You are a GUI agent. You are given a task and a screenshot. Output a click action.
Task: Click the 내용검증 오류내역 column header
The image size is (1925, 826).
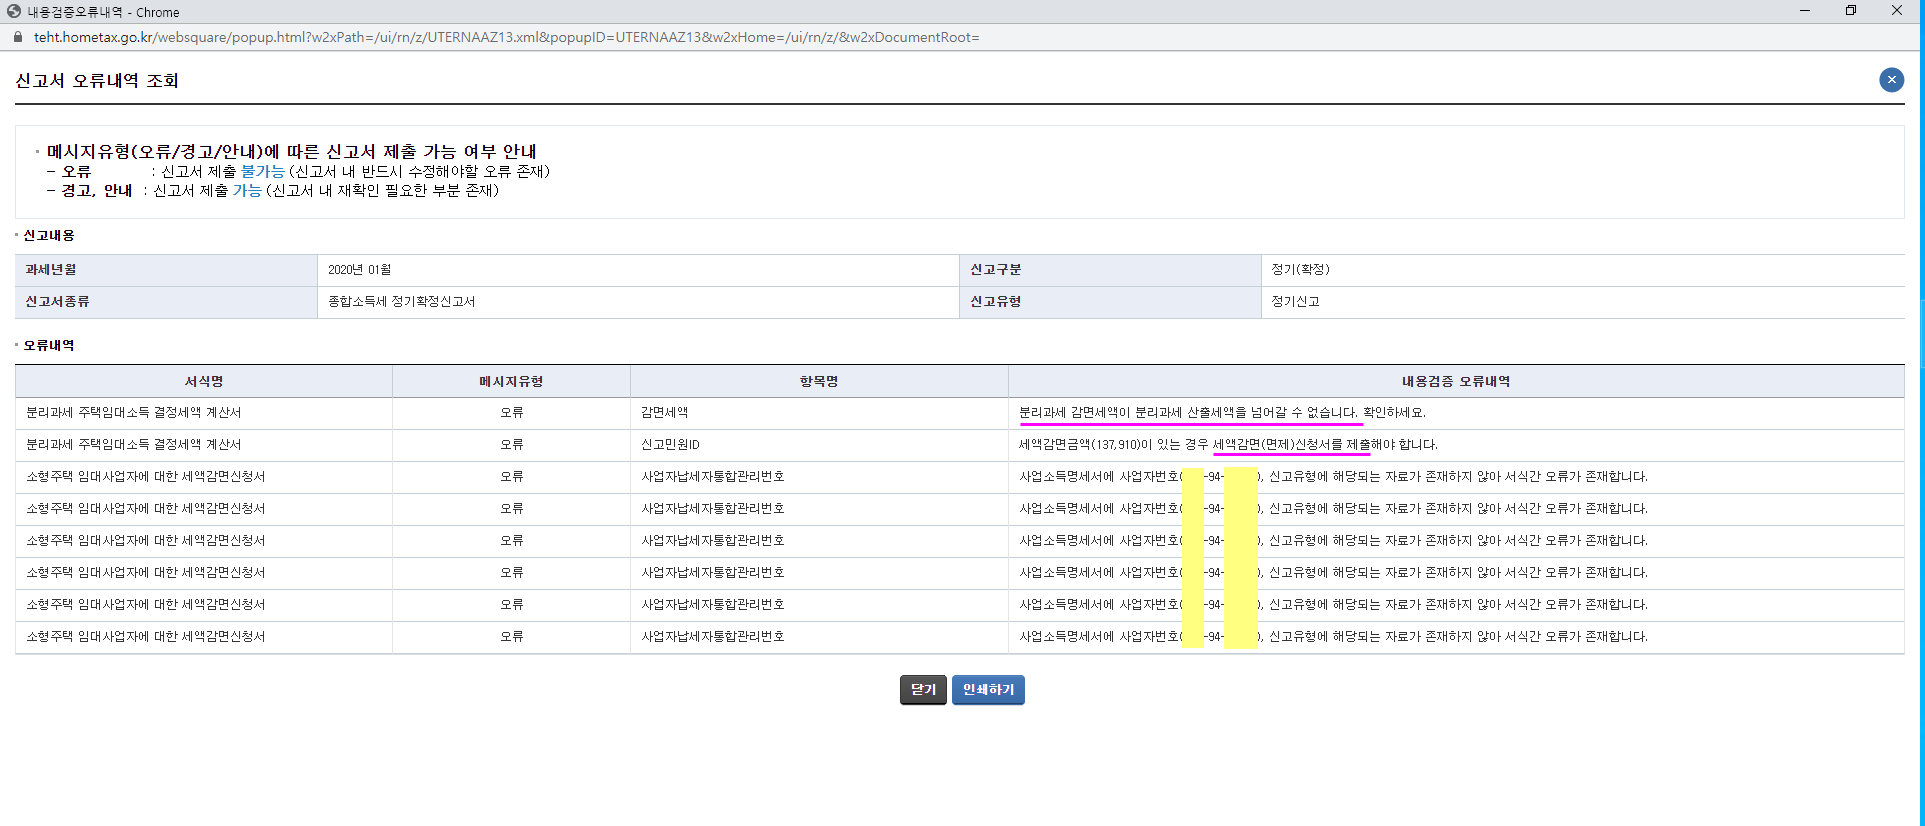pyautogui.click(x=1456, y=381)
